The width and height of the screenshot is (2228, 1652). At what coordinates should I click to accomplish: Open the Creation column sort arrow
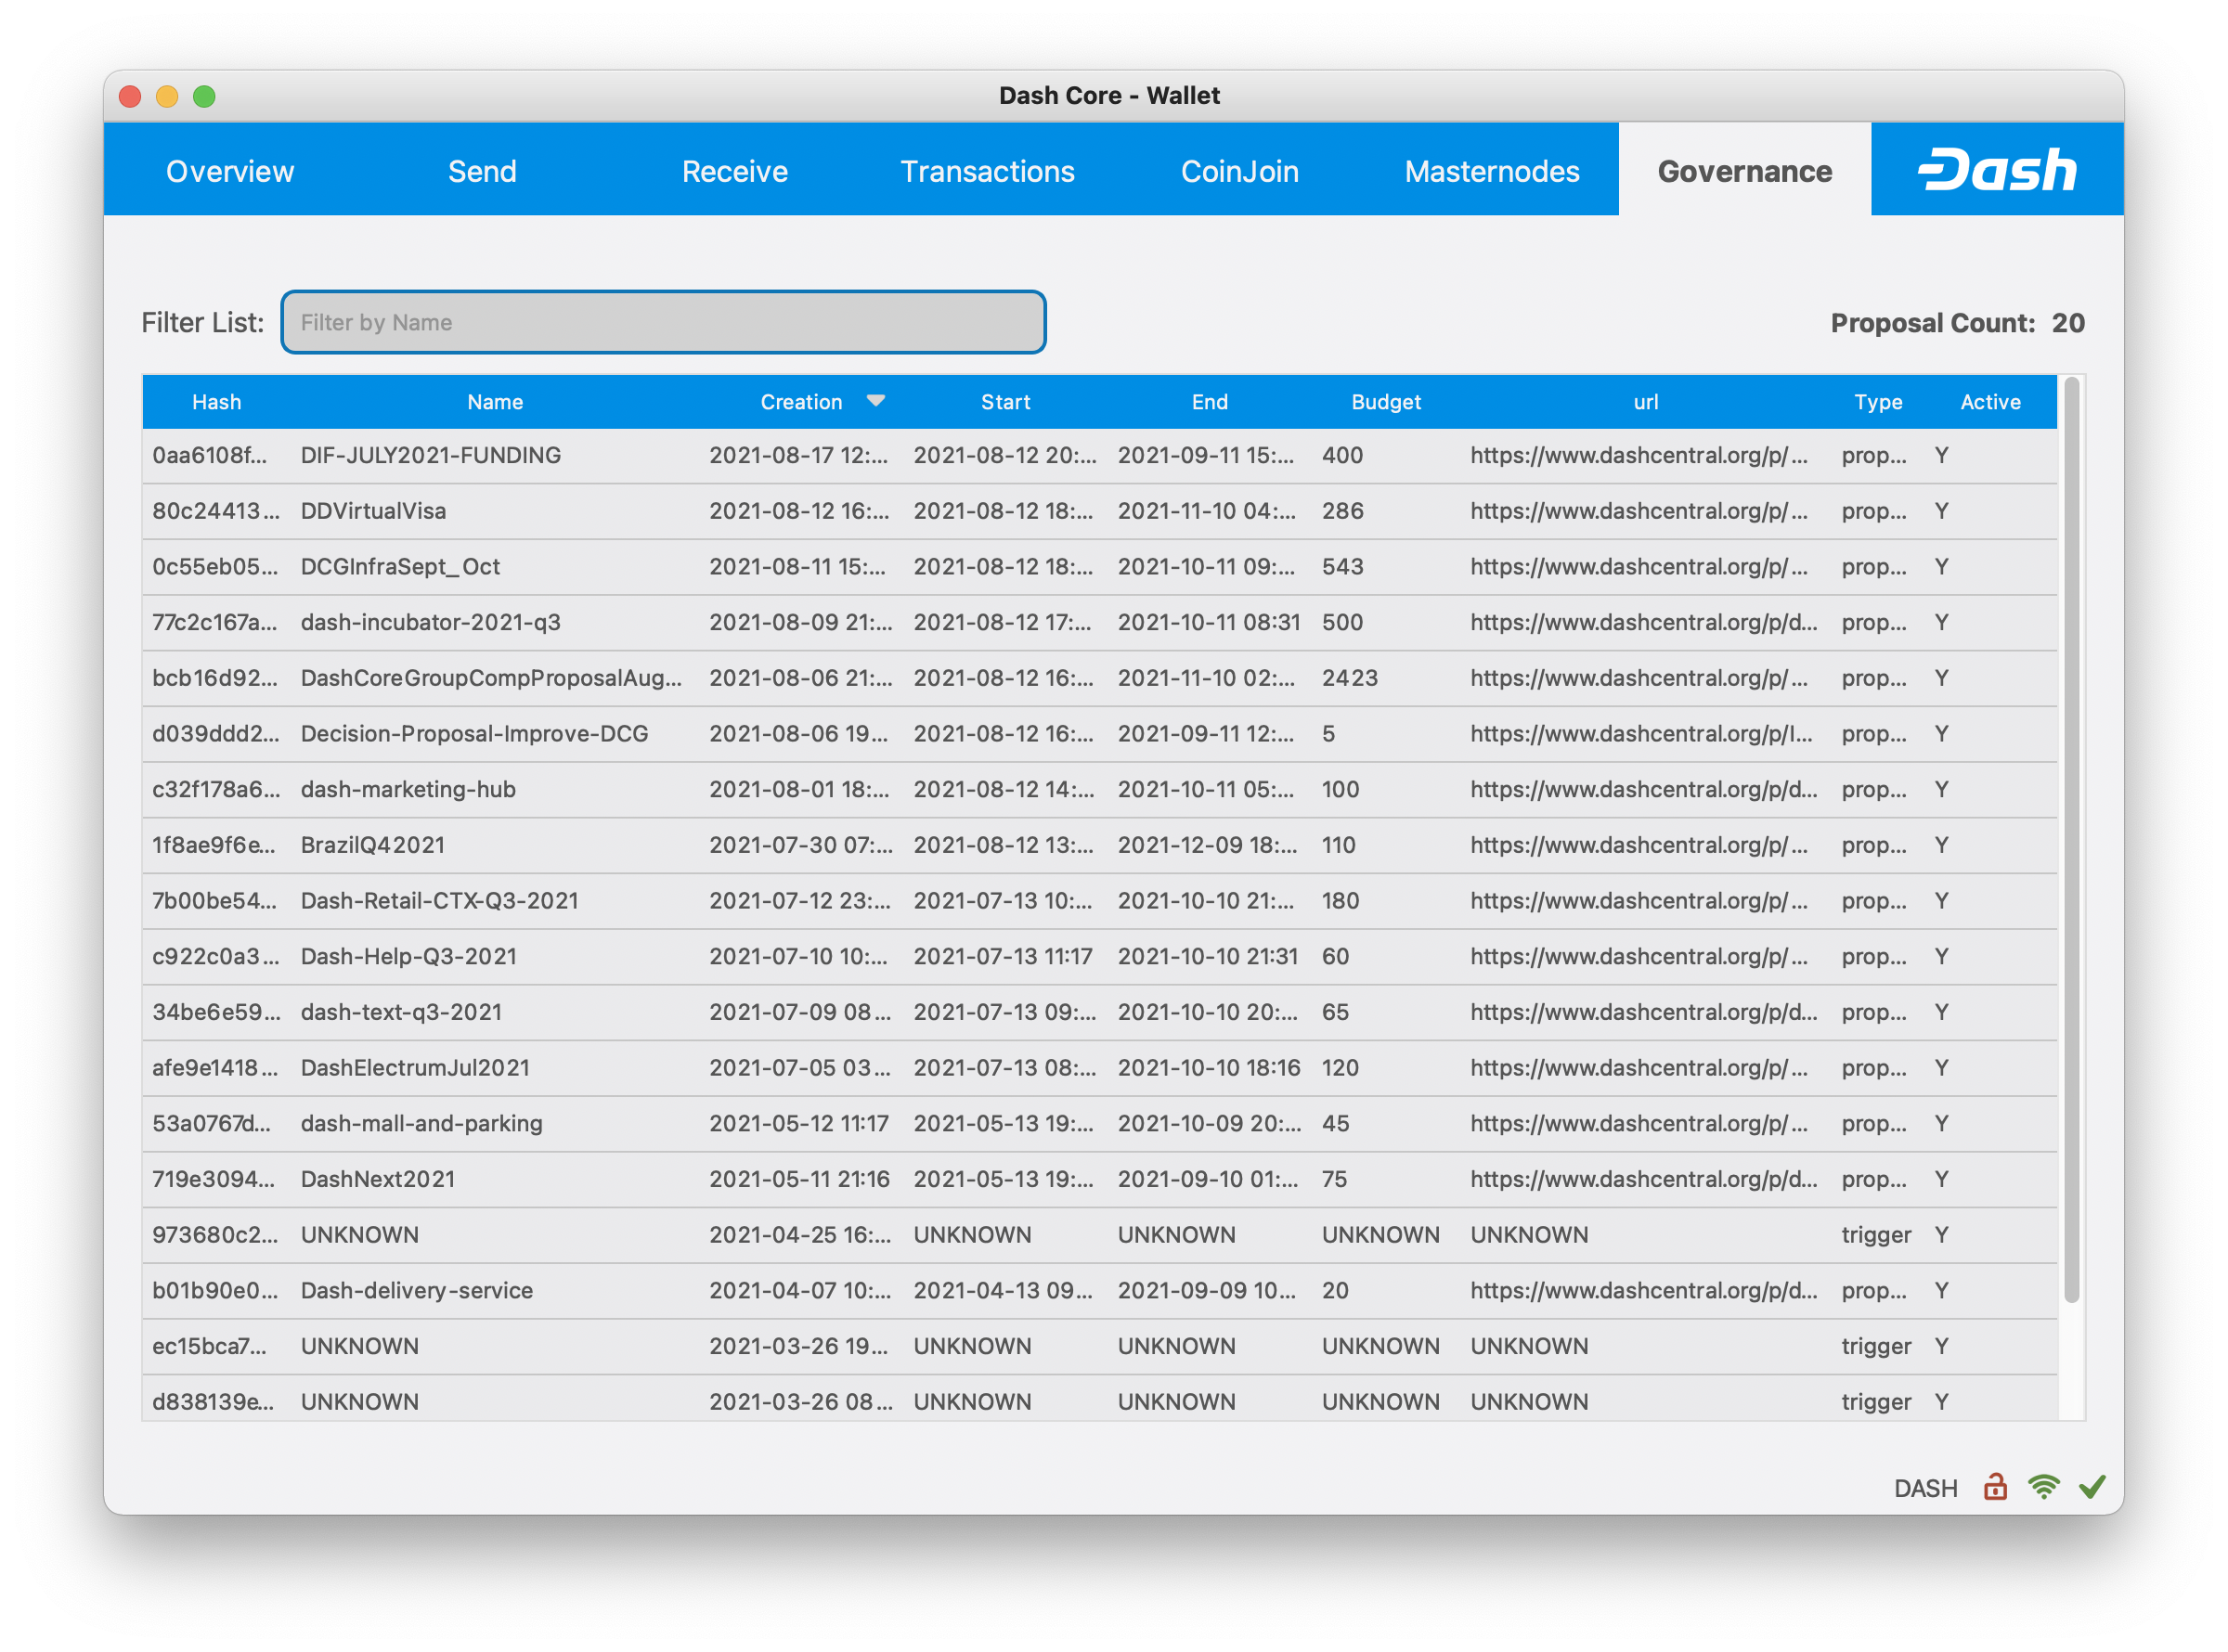[x=876, y=401]
